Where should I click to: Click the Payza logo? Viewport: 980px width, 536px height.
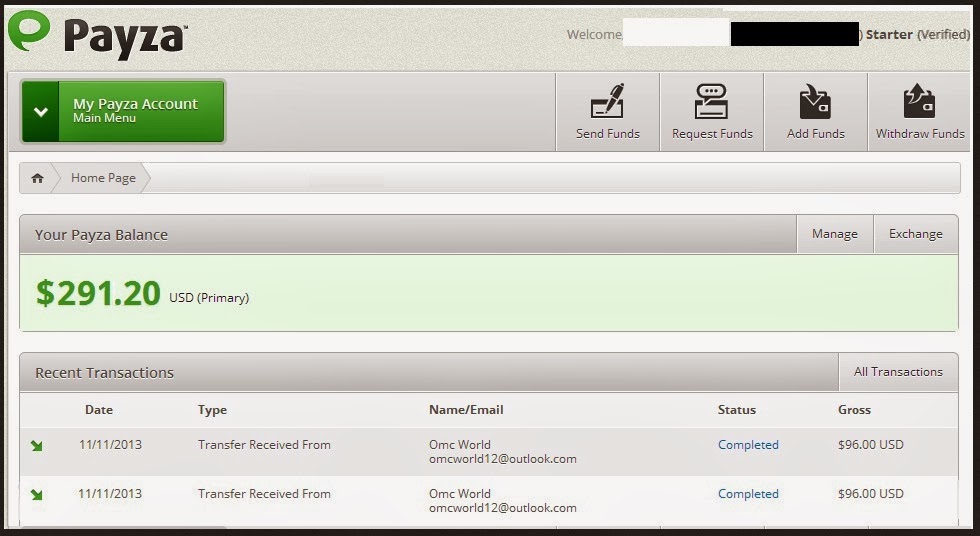98,34
